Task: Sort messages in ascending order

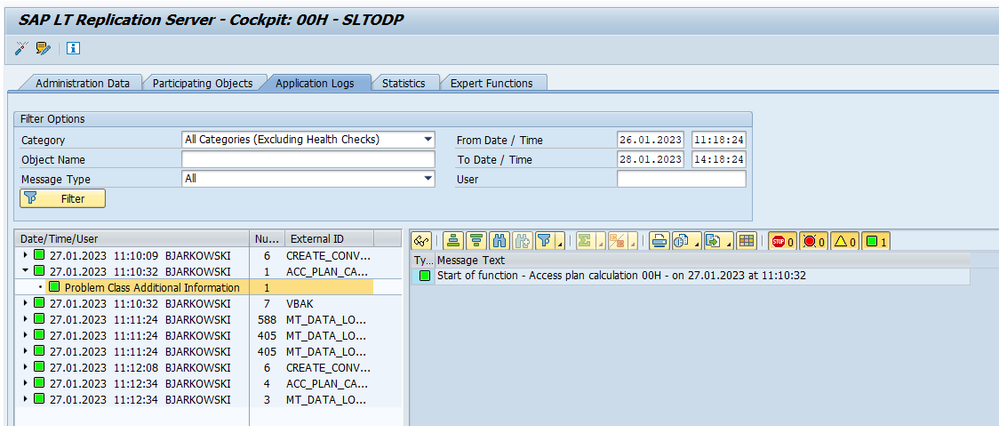Action: point(453,241)
